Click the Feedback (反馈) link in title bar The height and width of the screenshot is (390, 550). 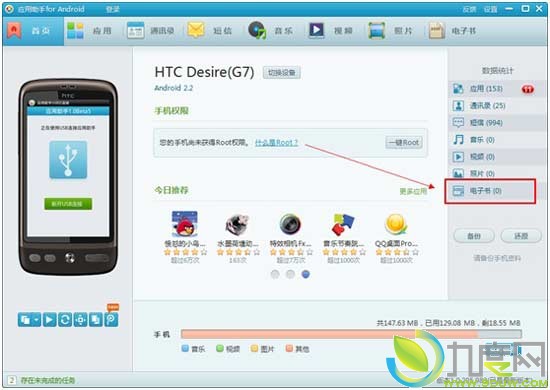tap(469, 9)
